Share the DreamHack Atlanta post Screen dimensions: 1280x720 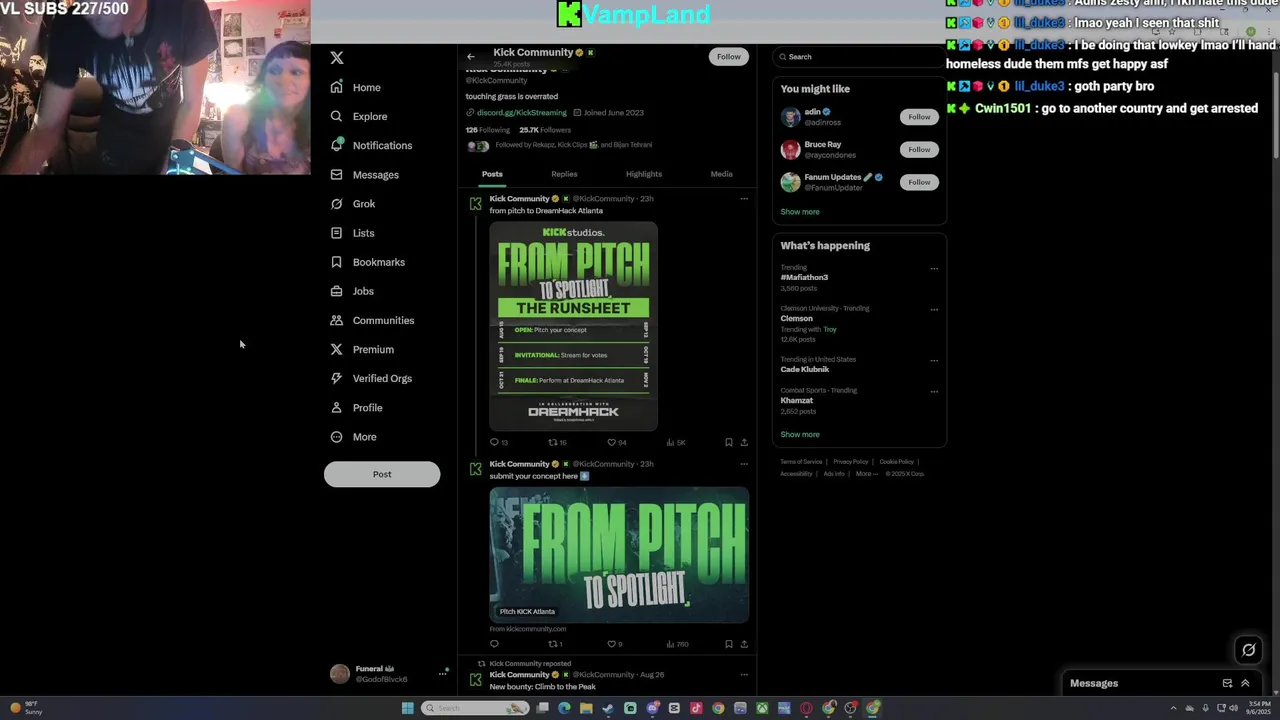pyautogui.click(x=744, y=442)
